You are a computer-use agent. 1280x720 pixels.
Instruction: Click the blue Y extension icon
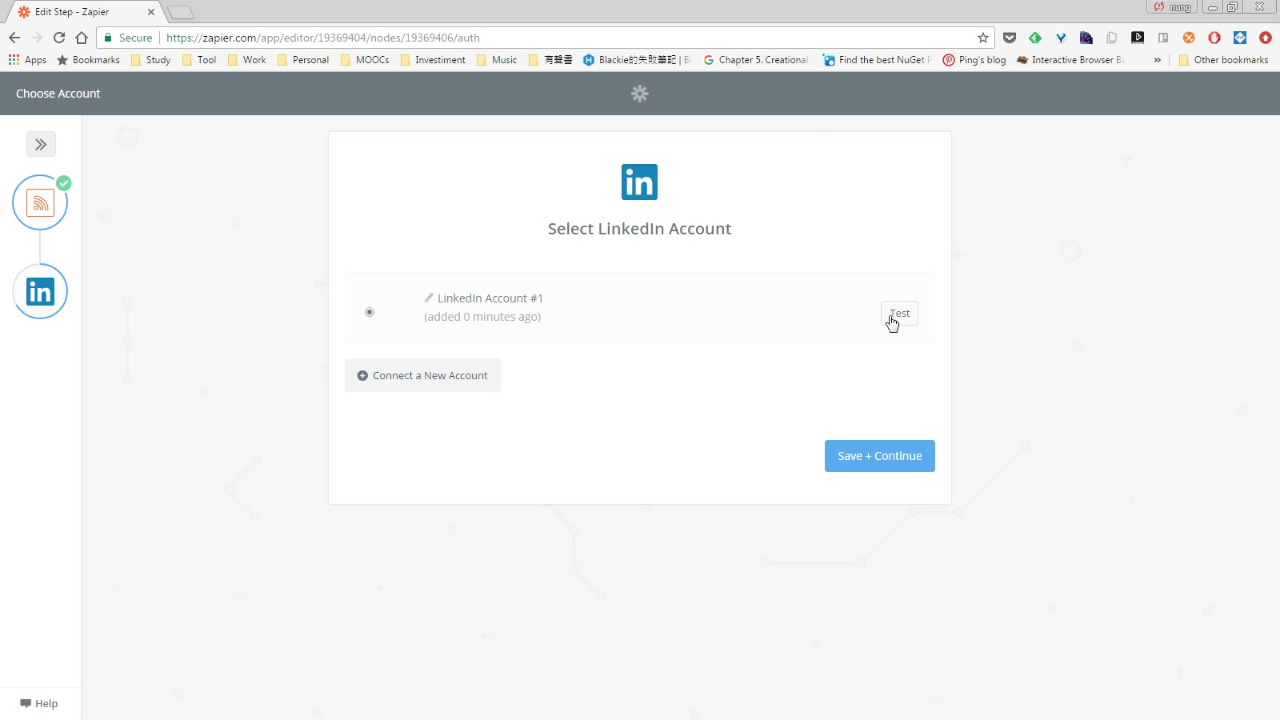point(1061,38)
